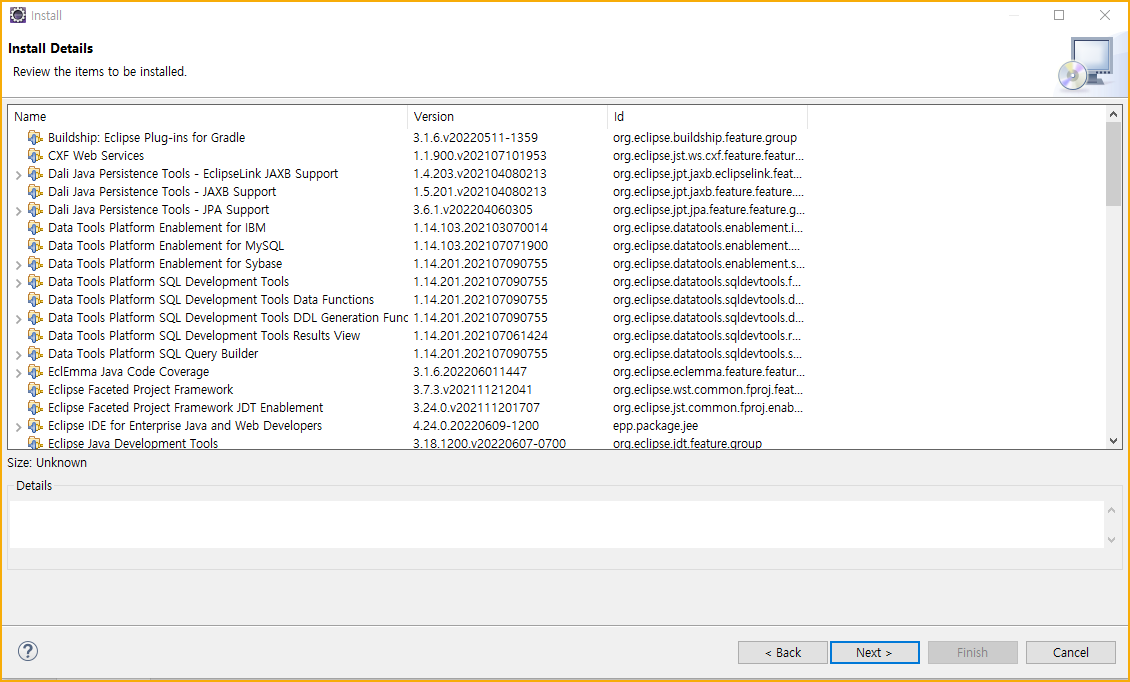
Task: Expand Dali Java Persistence Tools JPA Support node
Action: pyautogui.click(x=19, y=211)
